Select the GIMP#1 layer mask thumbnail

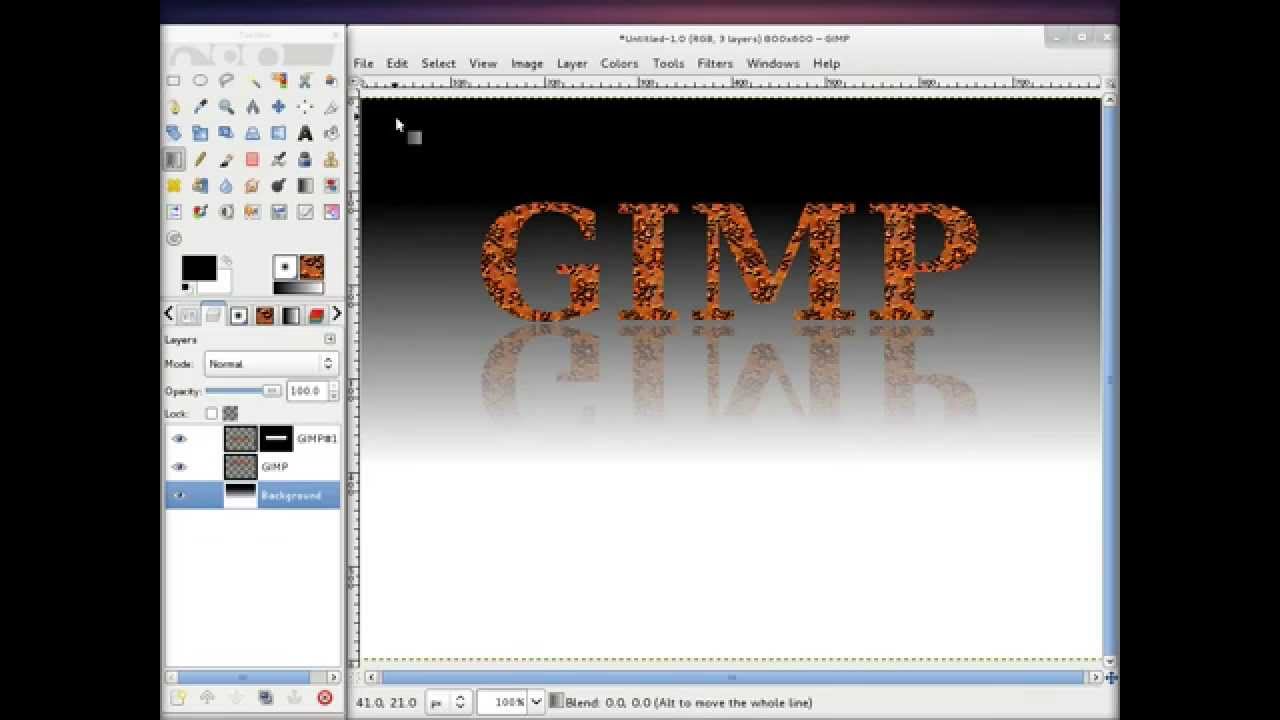[276, 438]
